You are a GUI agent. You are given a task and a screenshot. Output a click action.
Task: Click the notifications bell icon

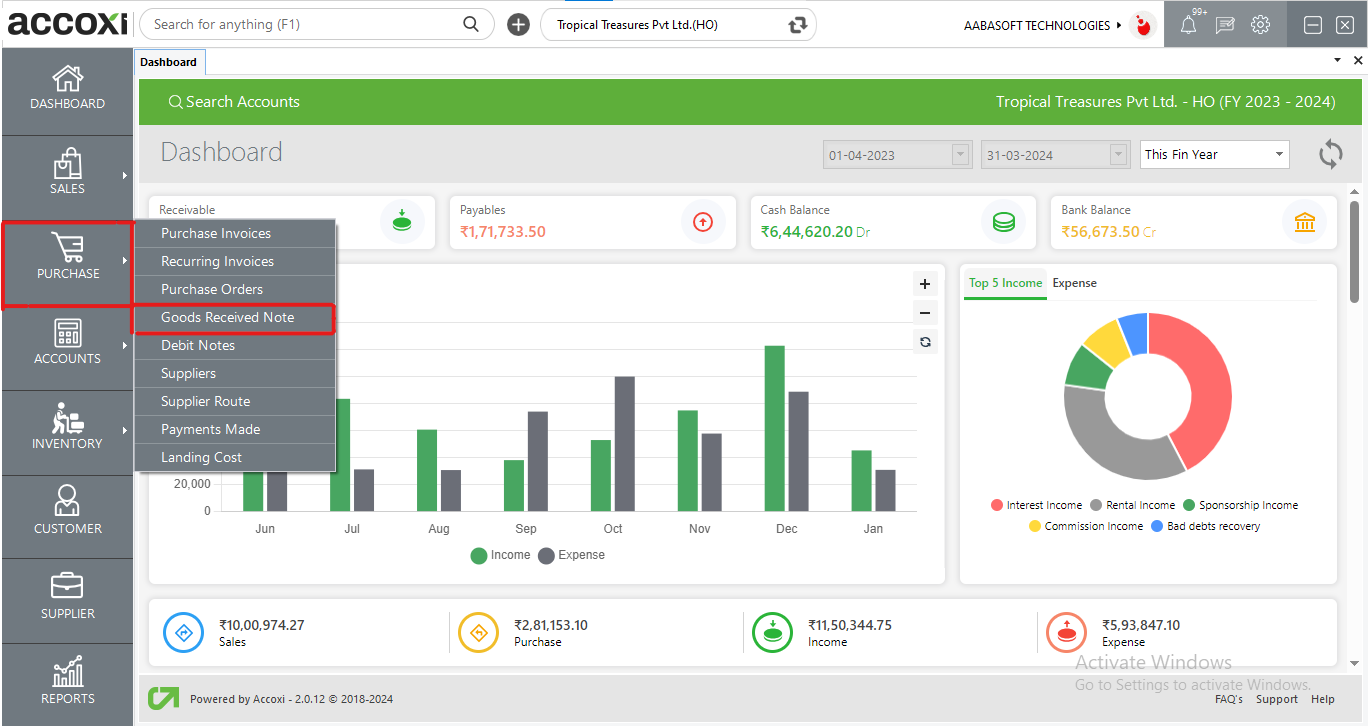click(x=1188, y=26)
